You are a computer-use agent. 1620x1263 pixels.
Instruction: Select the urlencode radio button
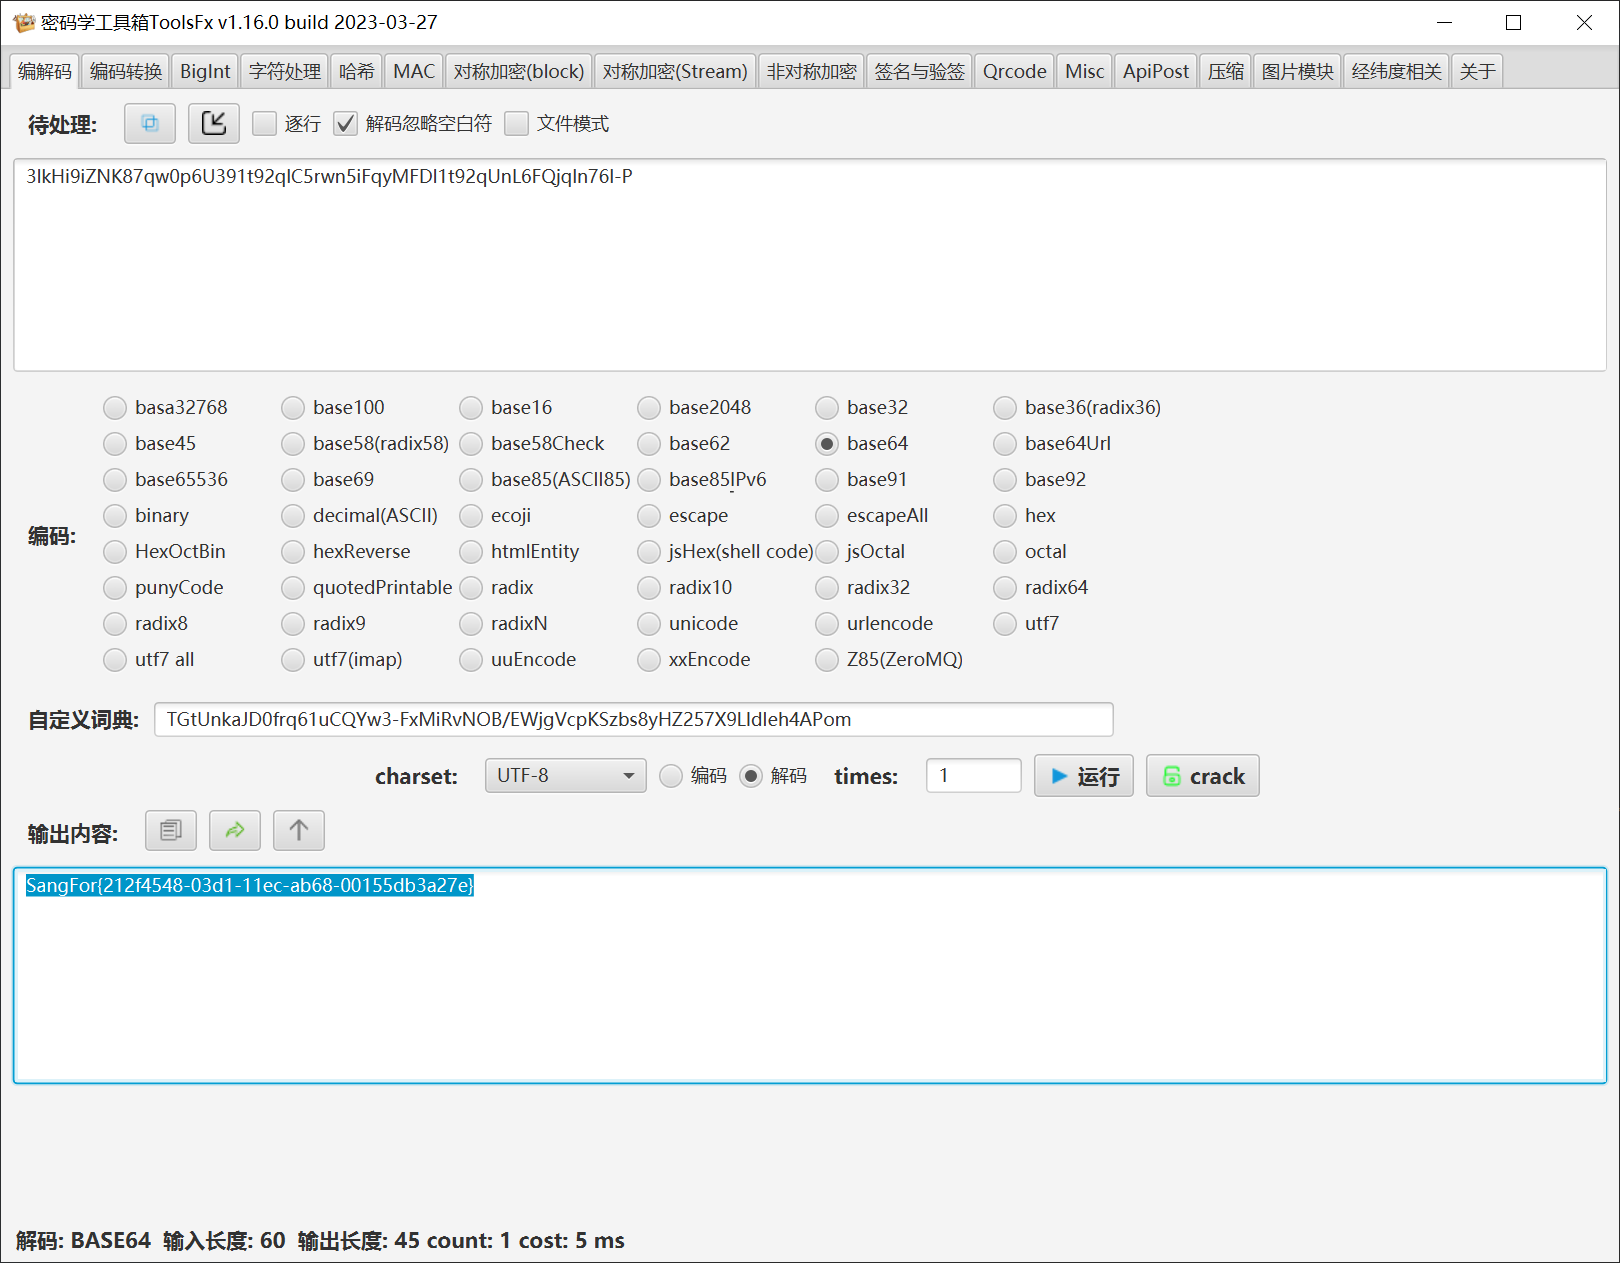827,623
